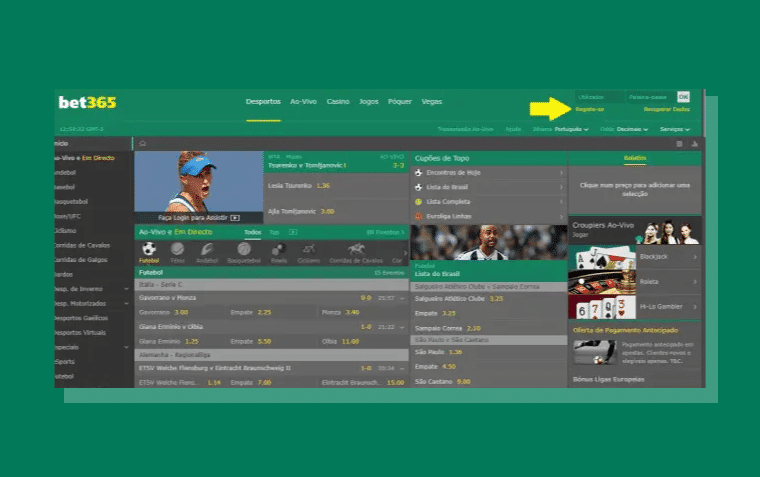The height and width of the screenshot is (477, 760).
Task: Bet on Olbia at 11.00
Action: (362, 342)
